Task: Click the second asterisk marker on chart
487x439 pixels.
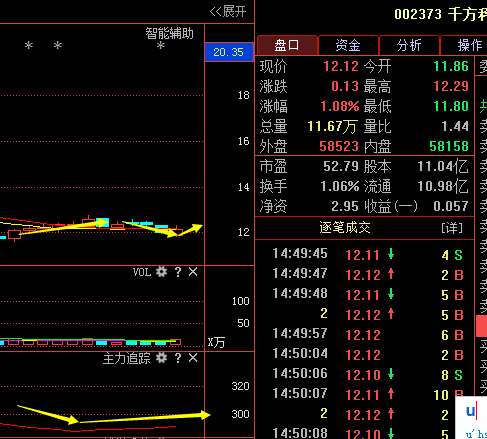Action: pyautogui.click(x=58, y=45)
